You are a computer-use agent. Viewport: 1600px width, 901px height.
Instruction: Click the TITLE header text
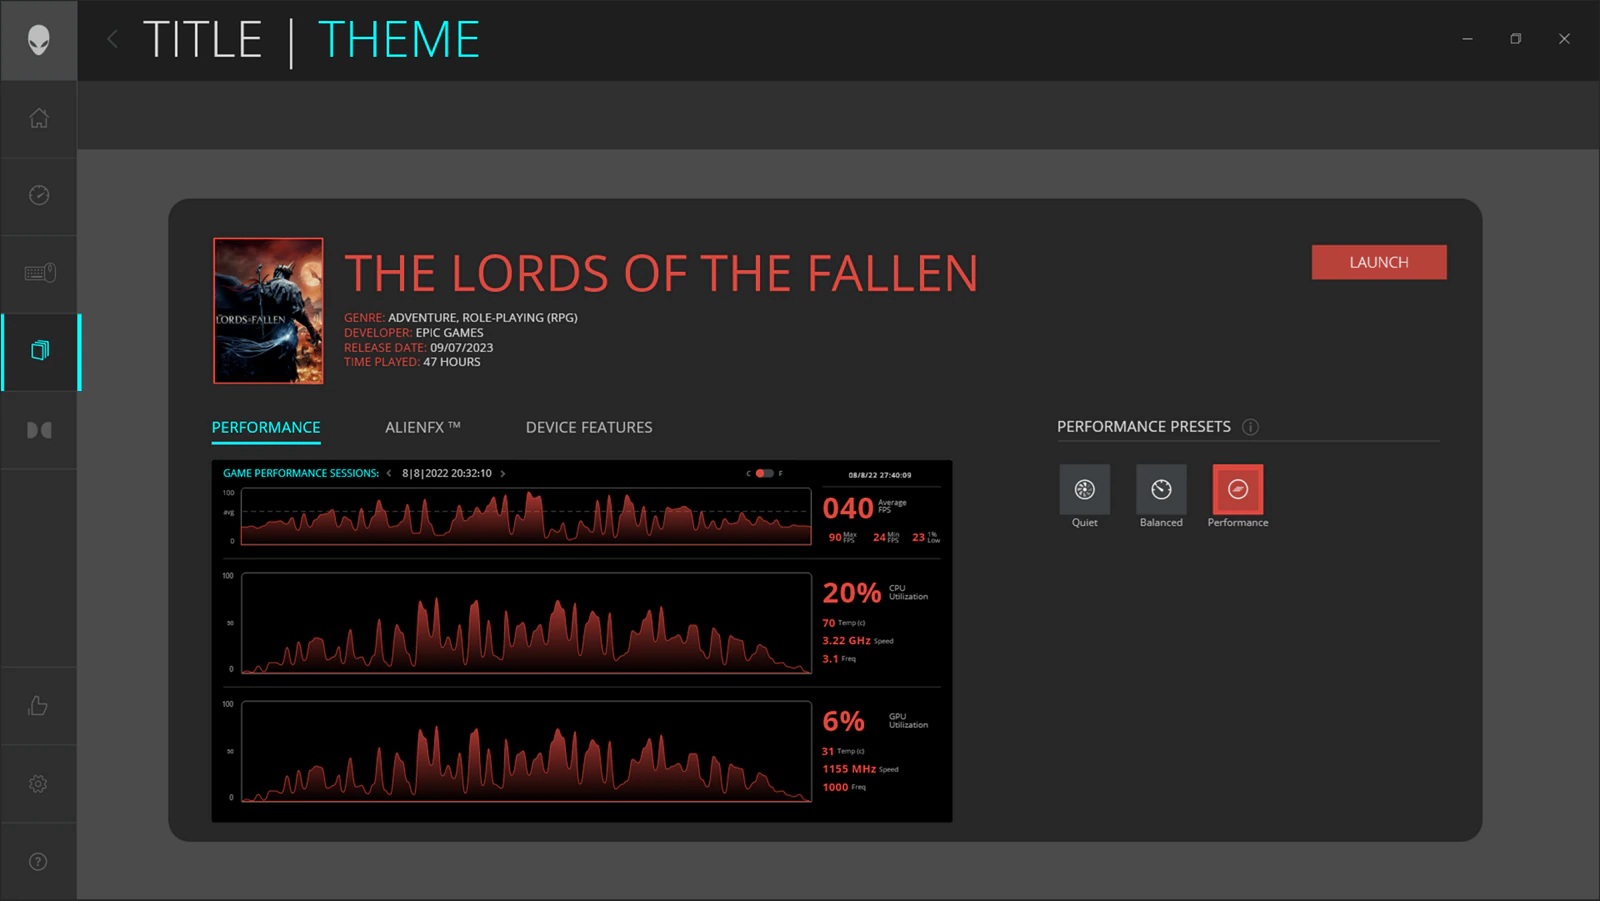203,40
